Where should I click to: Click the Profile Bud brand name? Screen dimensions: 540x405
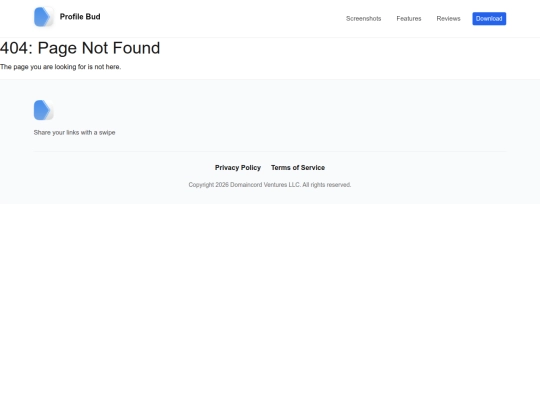tap(80, 17)
